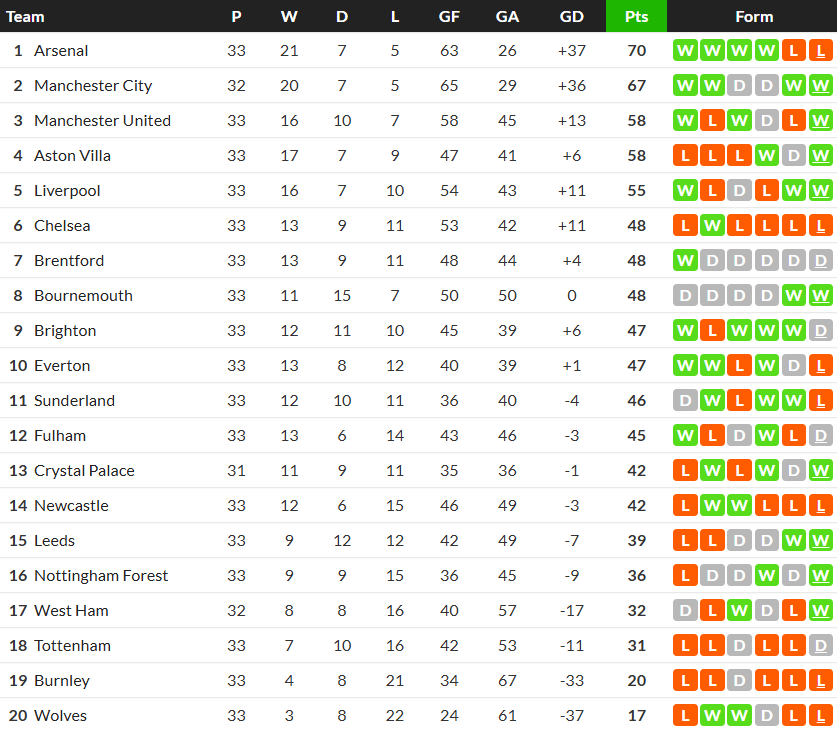837x740 pixels.
Task: Click Wolves' single draw form badge
Action: click(767, 715)
